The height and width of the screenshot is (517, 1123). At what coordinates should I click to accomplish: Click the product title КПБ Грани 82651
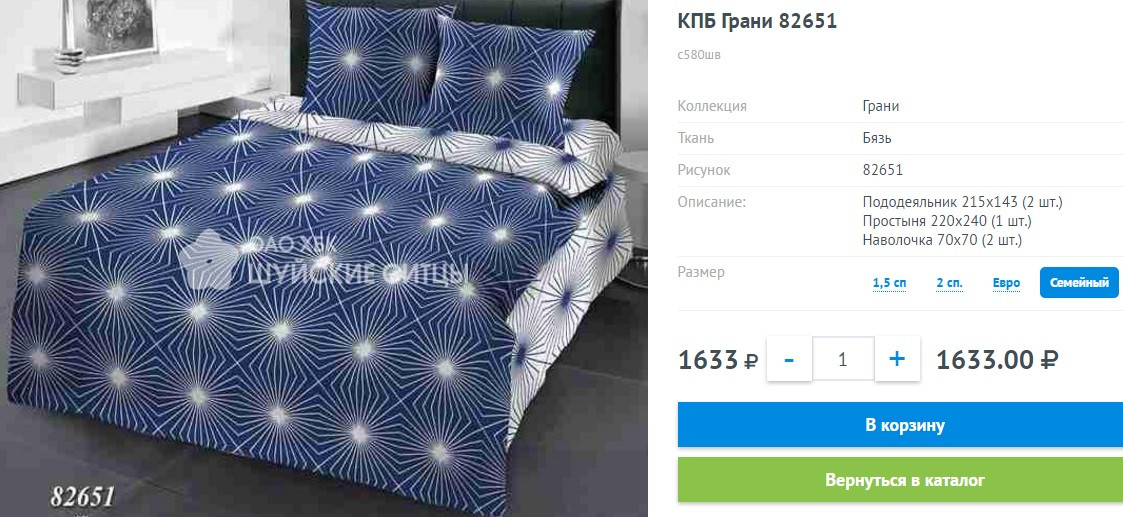point(757,21)
